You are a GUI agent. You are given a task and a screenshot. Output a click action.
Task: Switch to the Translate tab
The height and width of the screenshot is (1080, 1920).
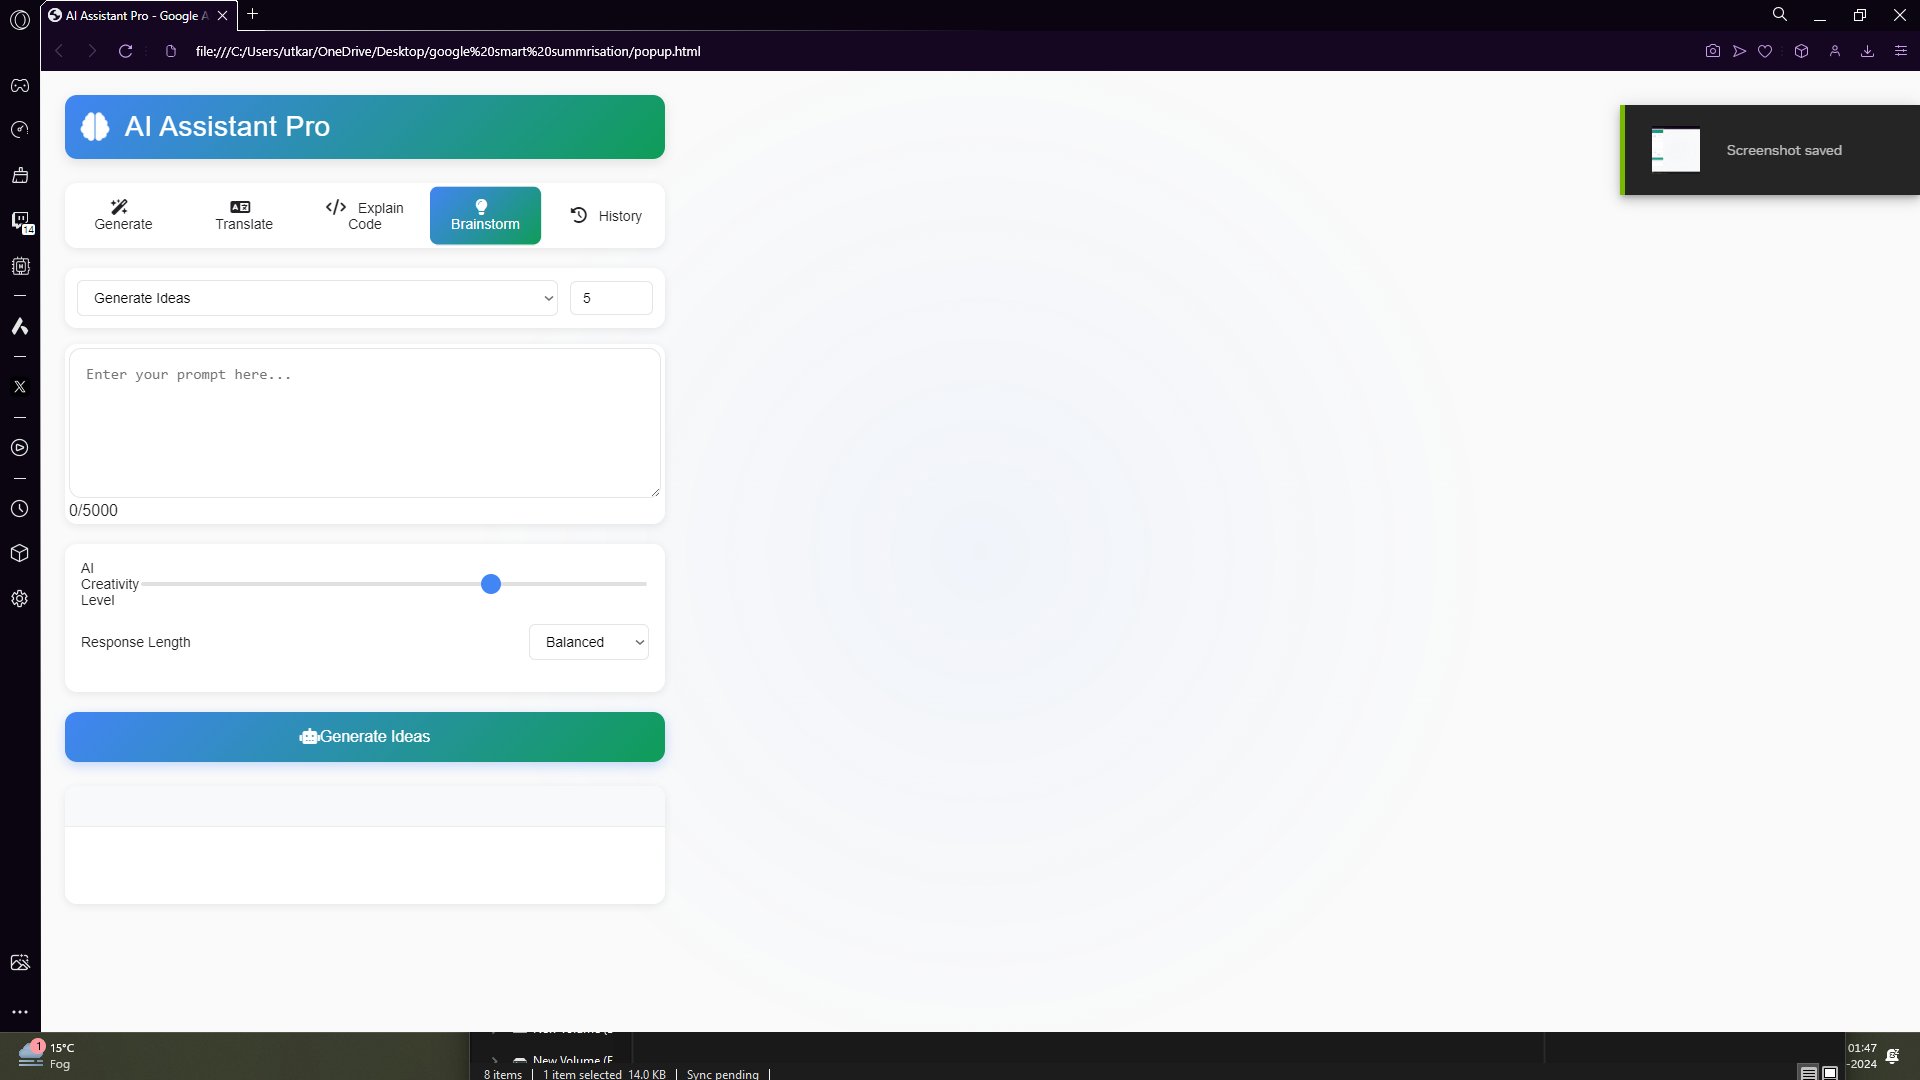tap(244, 215)
